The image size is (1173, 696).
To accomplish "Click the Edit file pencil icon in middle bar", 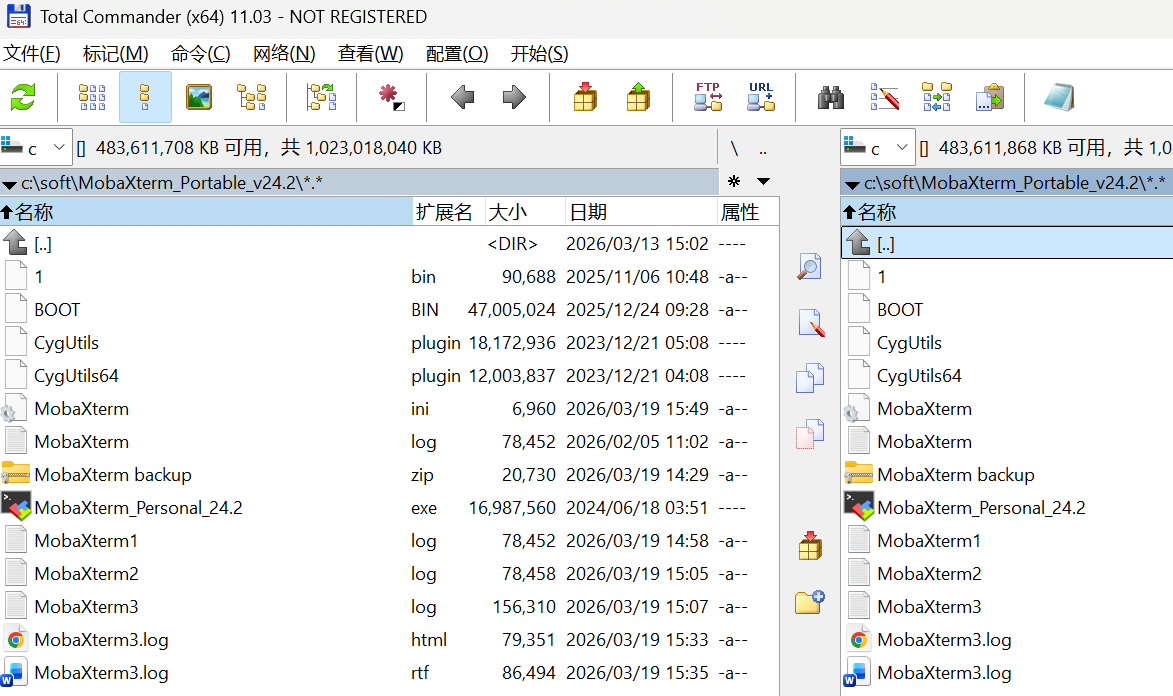I will (811, 323).
